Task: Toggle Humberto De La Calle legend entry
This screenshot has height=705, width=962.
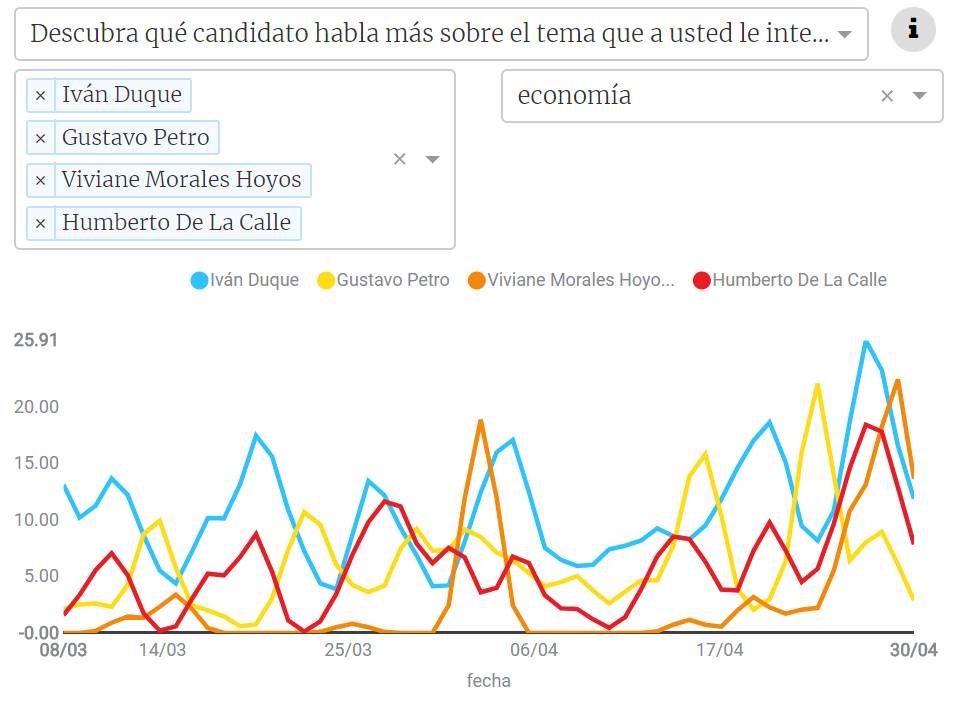Action: (x=798, y=280)
